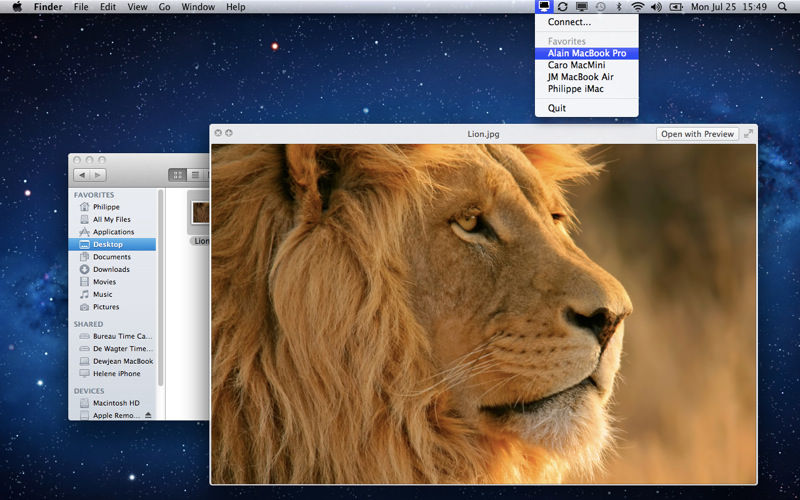Click the house icon beside Philippe
Viewport: 800px width, 500px height.
coord(85,207)
